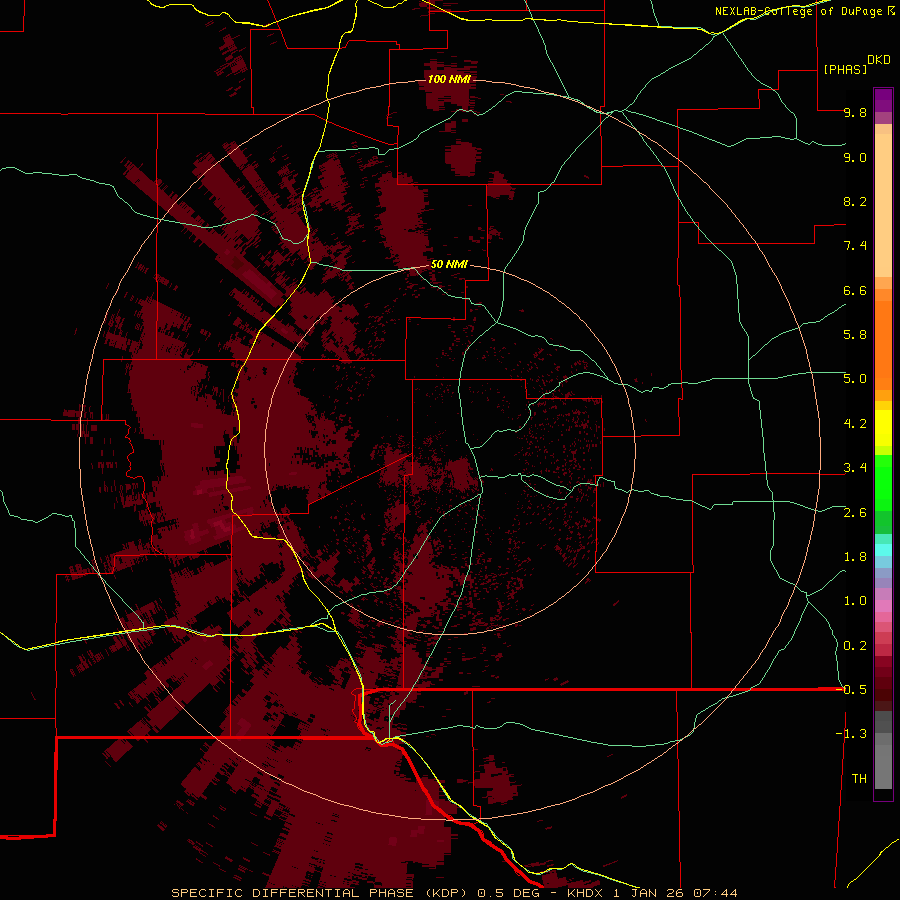The image size is (900, 900).
Task: Click the bright green segment of the color bar
Action: [x=883, y=482]
